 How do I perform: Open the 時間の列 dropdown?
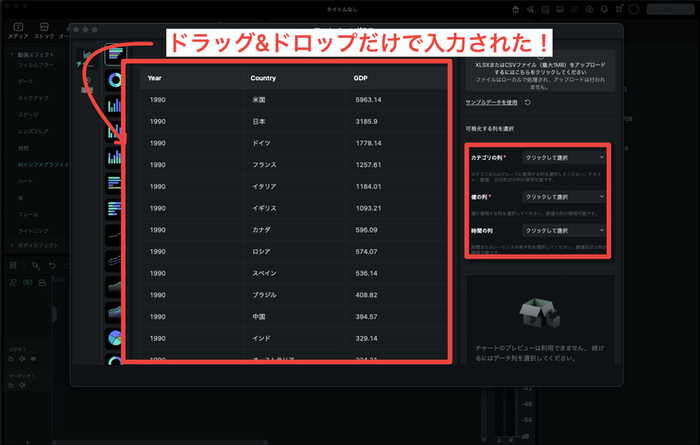(x=565, y=231)
